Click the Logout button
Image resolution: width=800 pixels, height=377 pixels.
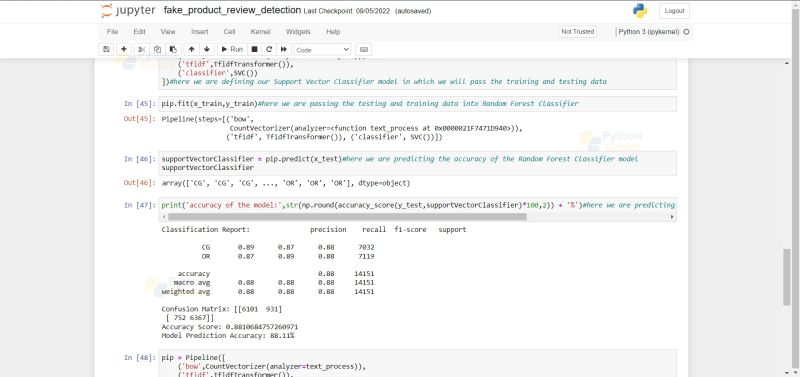pos(674,11)
